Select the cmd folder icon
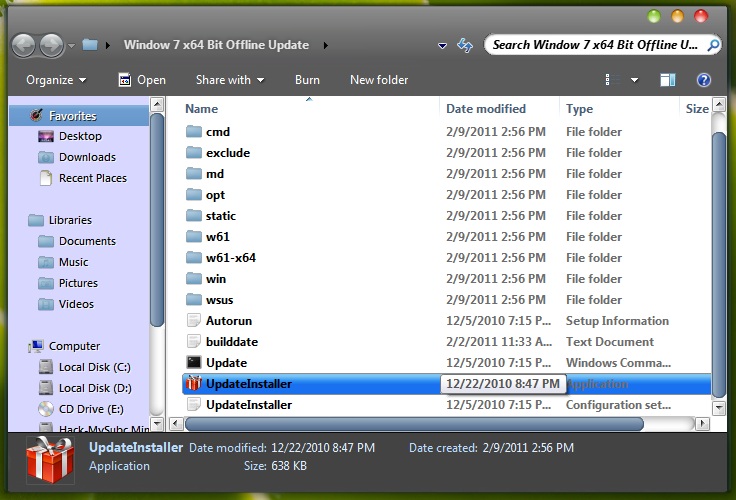This screenshot has width=736, height=500. point(193,131)
